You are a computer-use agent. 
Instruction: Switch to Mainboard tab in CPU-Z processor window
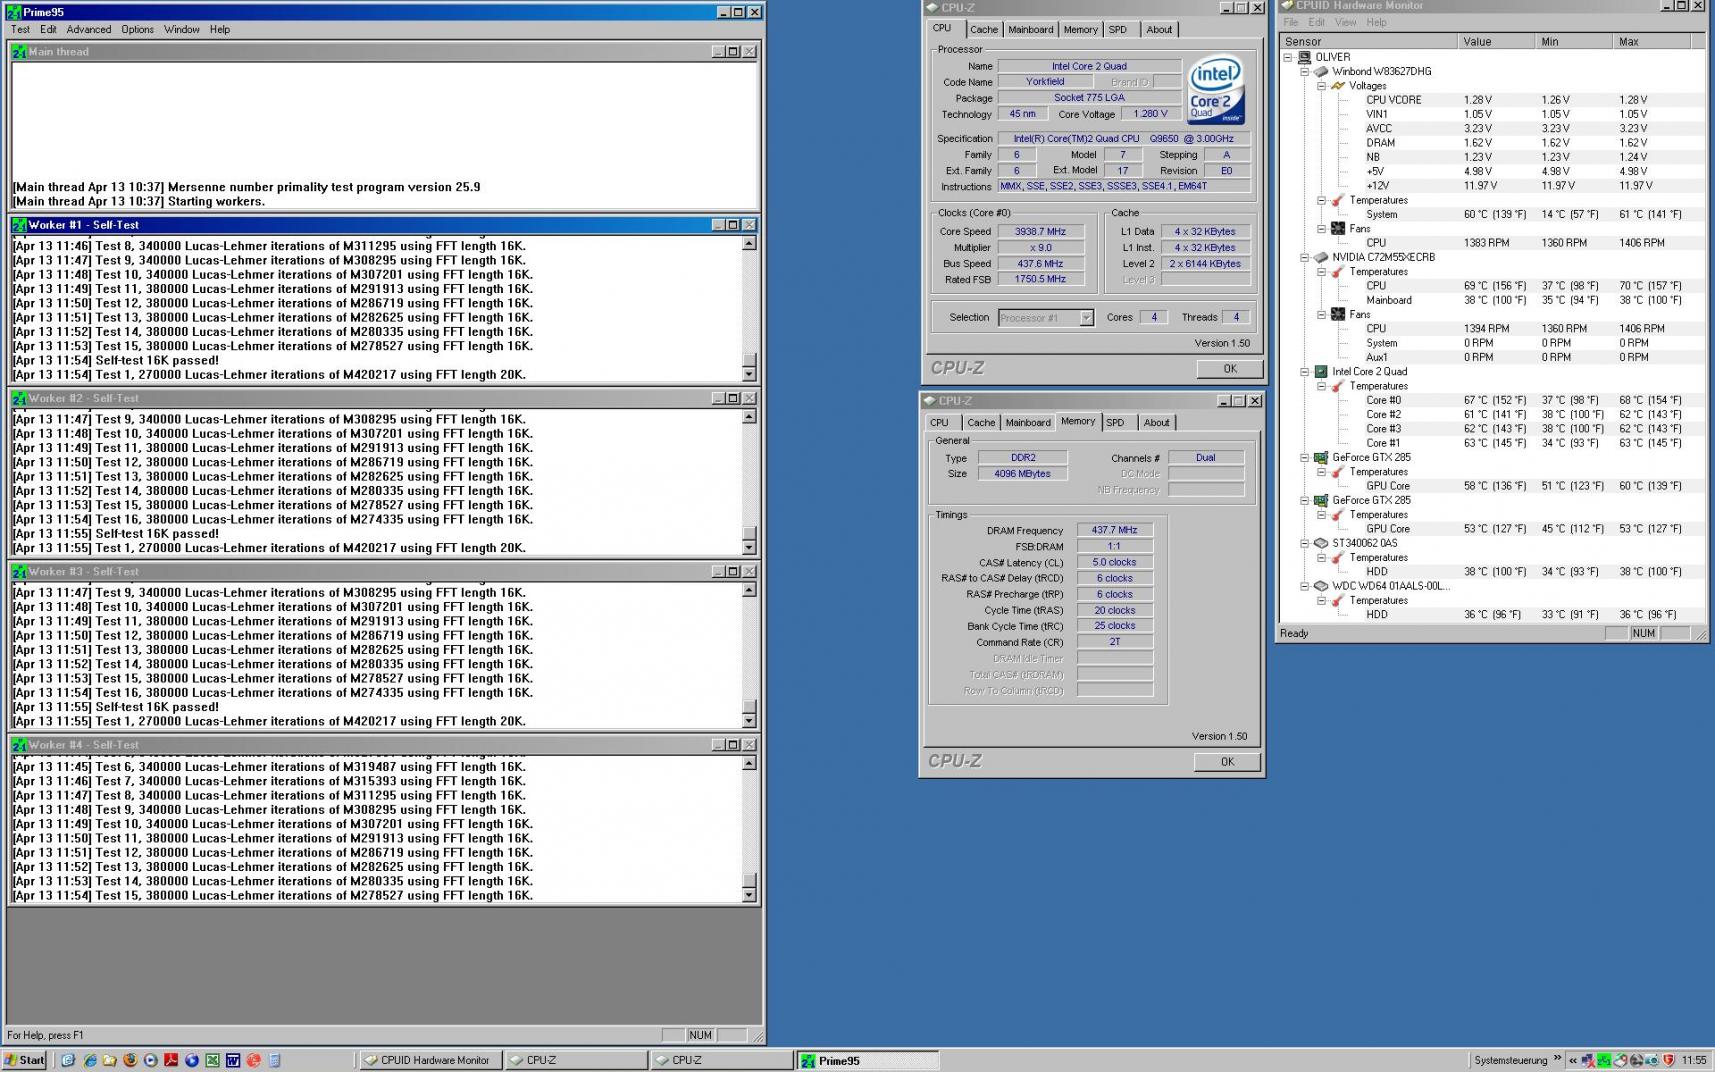tap(1031, 30)
